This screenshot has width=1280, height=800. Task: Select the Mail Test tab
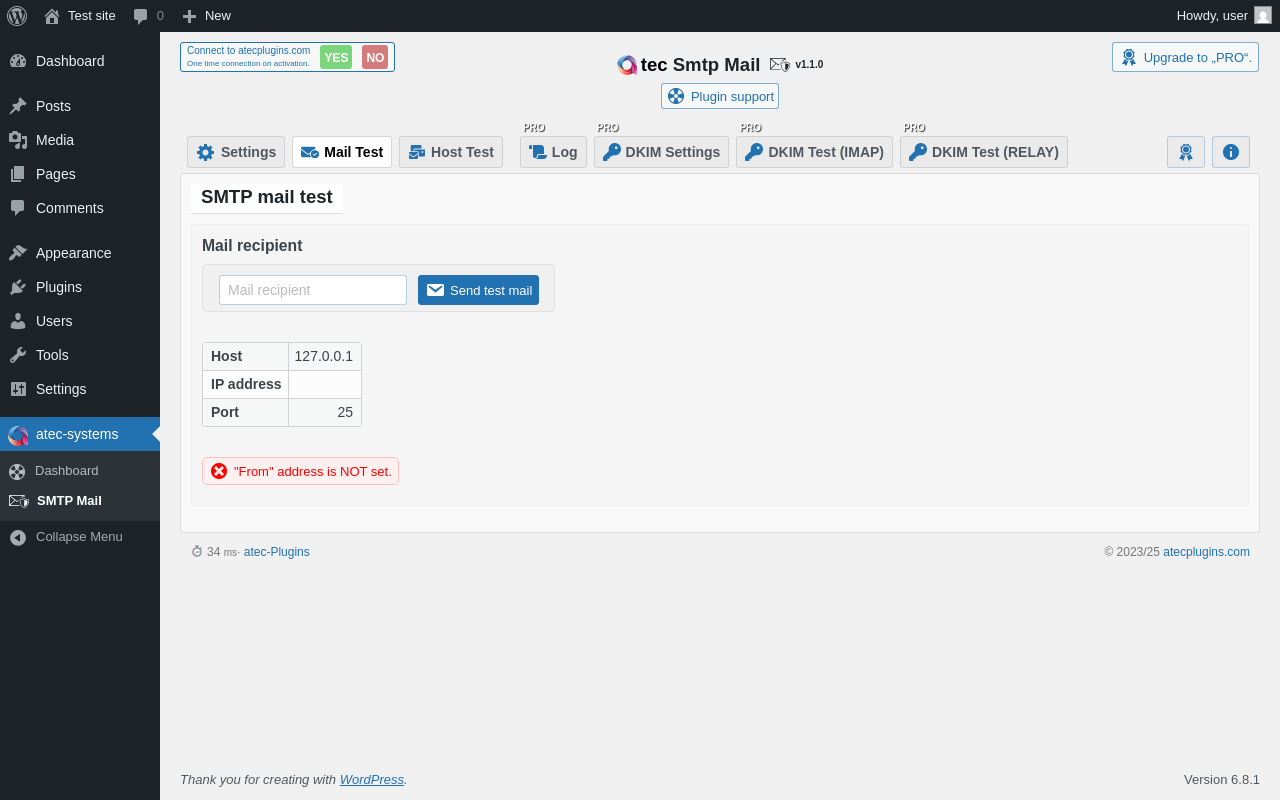pyautogui.click(x=342, y=152)
